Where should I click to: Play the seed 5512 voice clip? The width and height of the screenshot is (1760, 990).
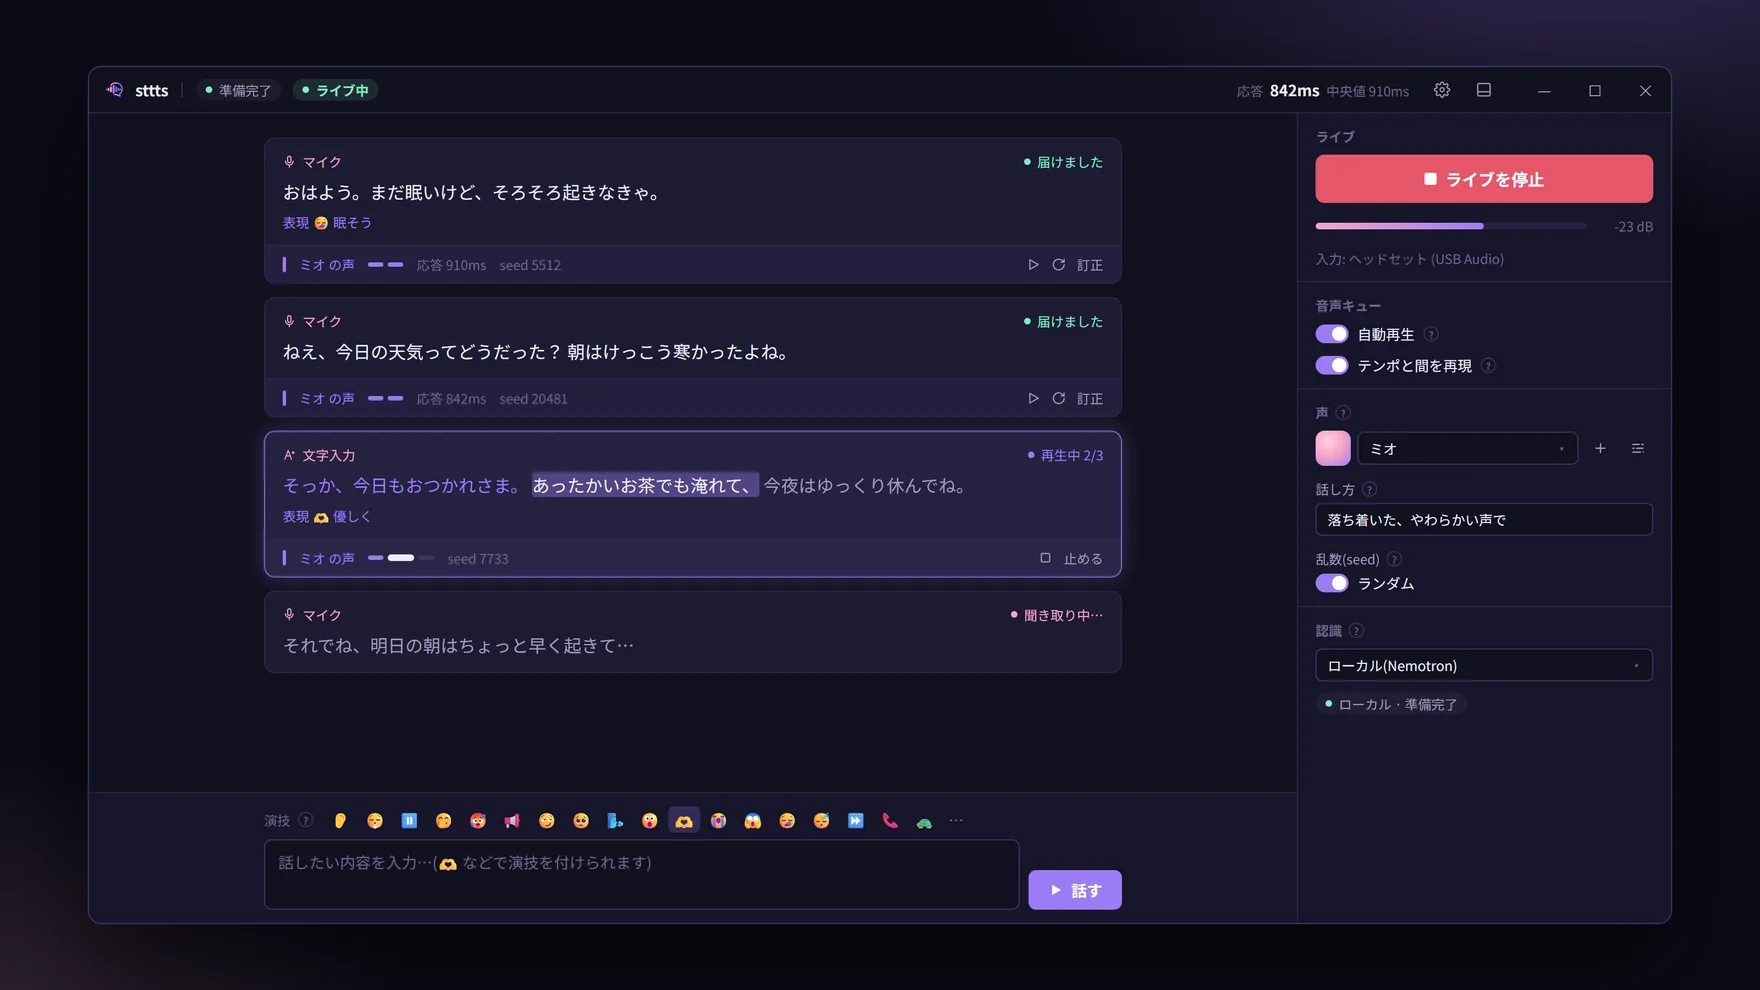coord(1033,265)
